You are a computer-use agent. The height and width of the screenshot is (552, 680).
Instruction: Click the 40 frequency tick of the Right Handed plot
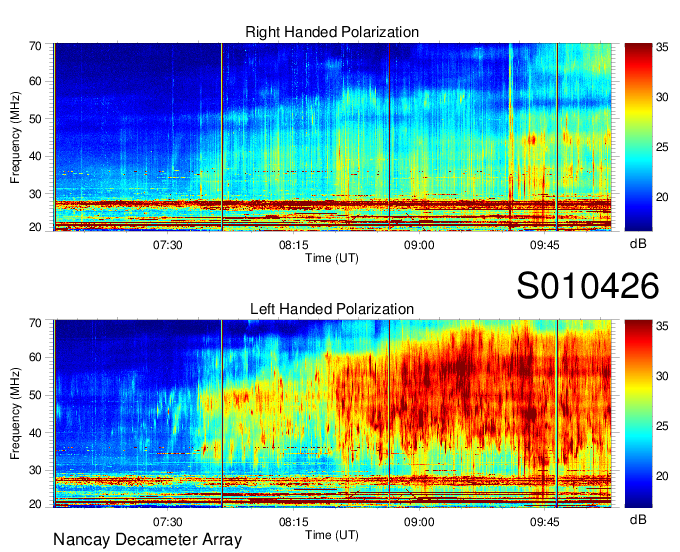click(x=35, y=156)
